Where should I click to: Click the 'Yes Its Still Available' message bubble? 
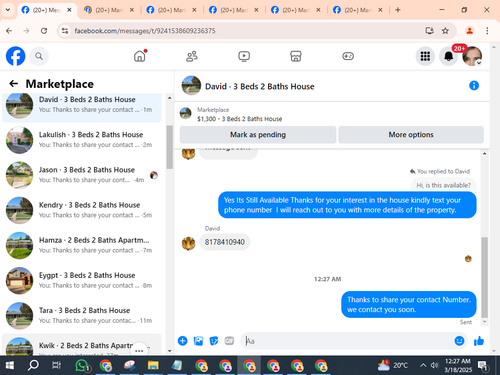(x=347, y=205)
